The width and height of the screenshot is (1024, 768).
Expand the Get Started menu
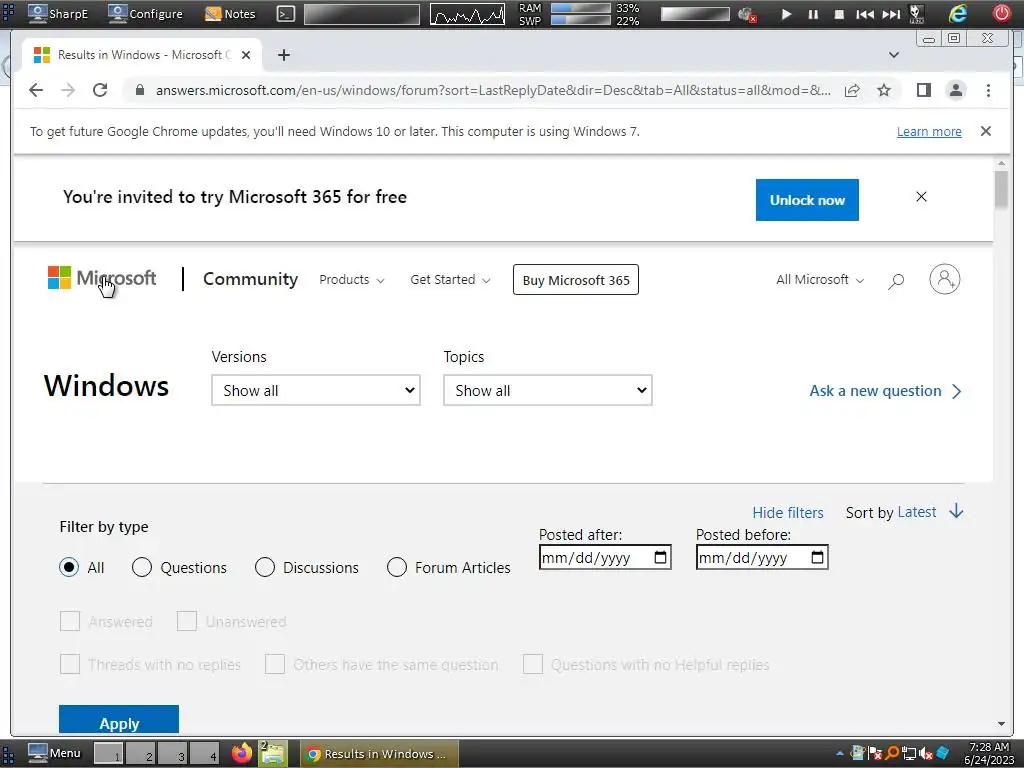coord(450,280)
